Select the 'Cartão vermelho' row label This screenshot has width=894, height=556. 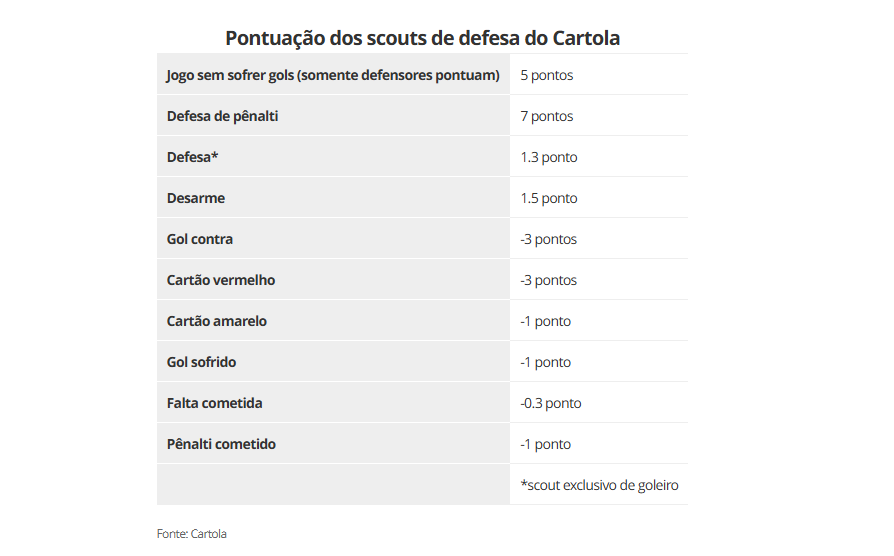click(x=221, y=281)
